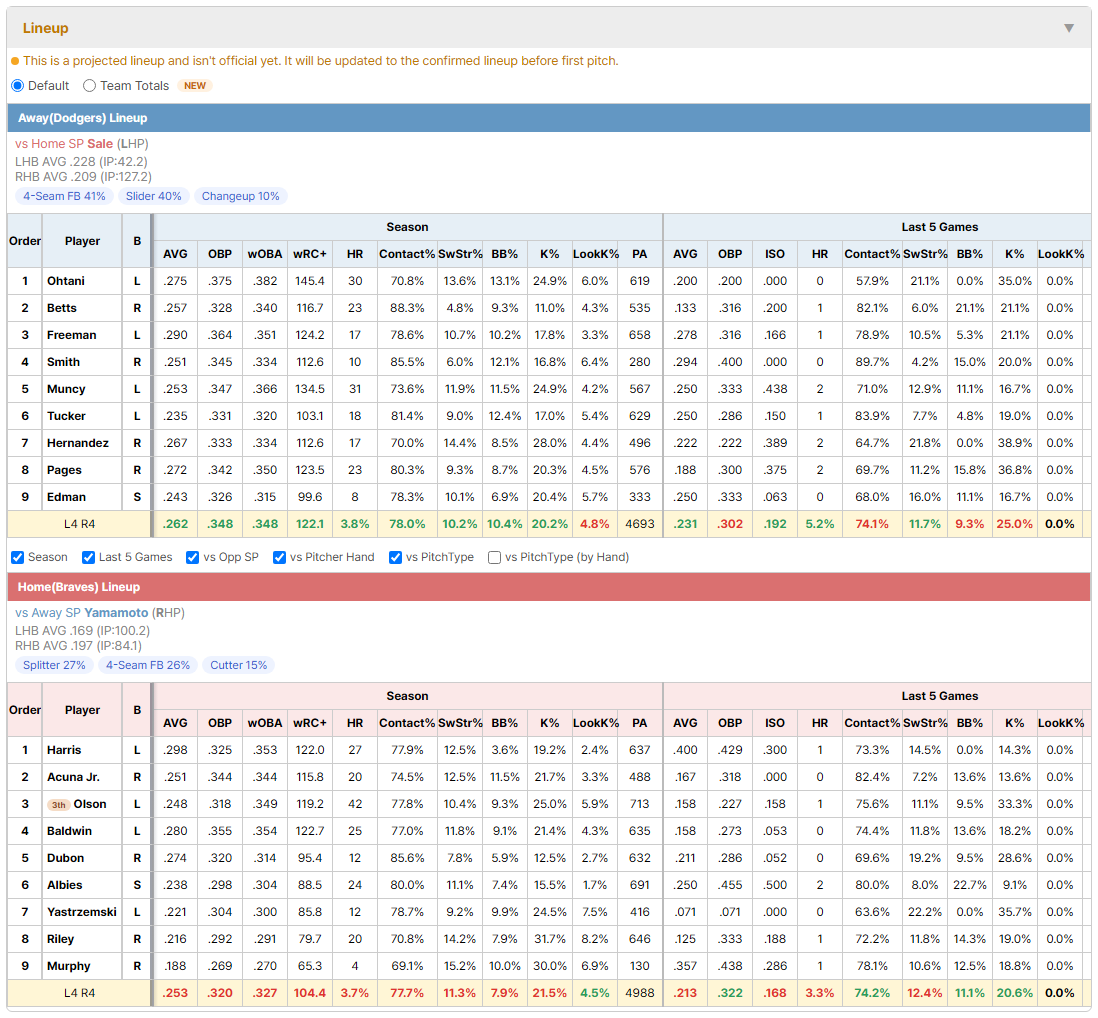The image size is (1098, 1018).
Task: Click the orange dot beside projected lineup notice
Action: click(x=15, y=61)
